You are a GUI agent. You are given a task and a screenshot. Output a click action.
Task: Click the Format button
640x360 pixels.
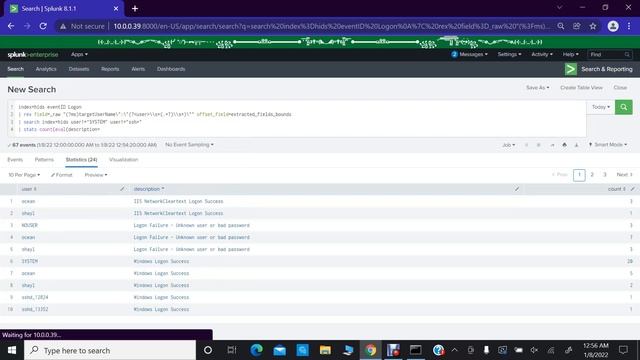click(62, 175)
